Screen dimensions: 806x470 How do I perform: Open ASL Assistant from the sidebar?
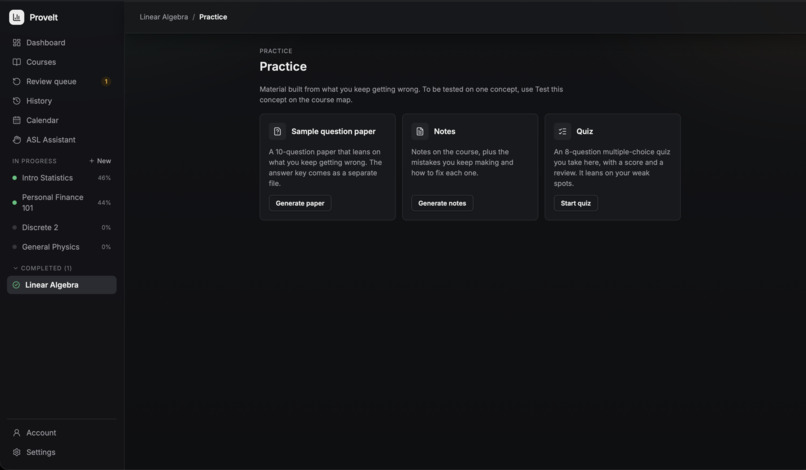pos(62,140)
